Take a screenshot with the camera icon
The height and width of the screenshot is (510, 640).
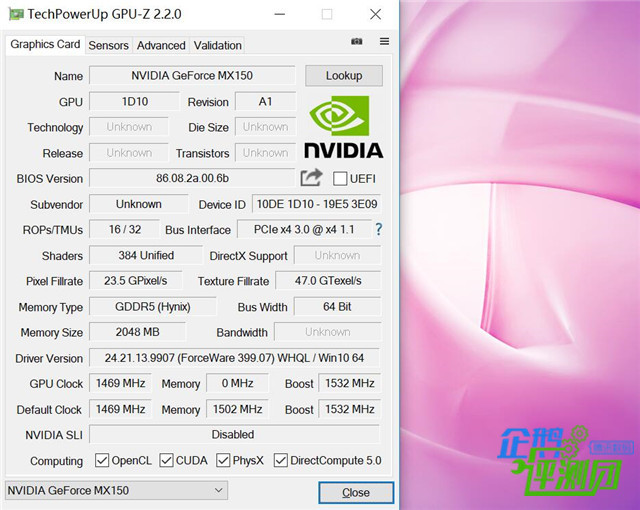click(357, 41)
